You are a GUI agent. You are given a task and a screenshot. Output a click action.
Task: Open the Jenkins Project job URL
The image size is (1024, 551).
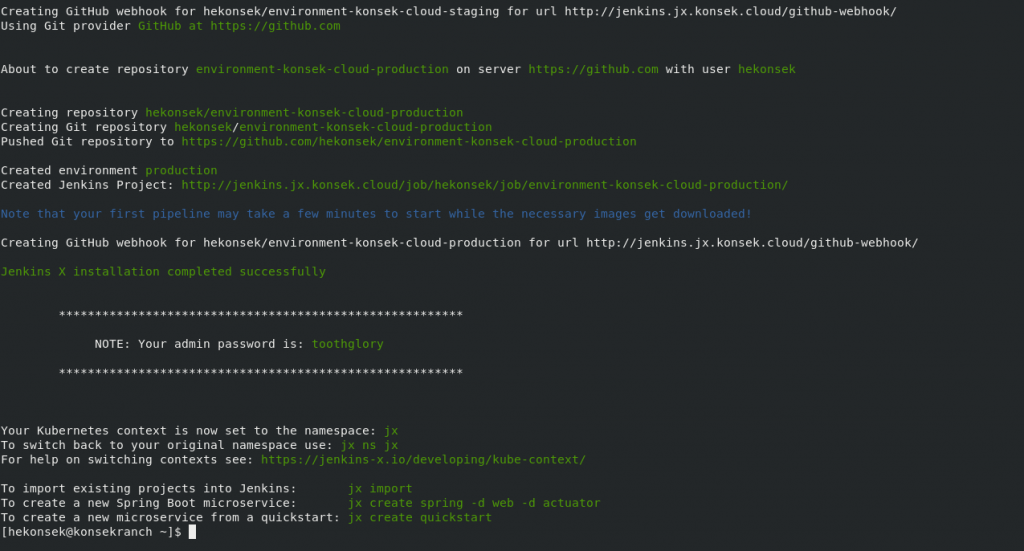[x=485, y=185]
